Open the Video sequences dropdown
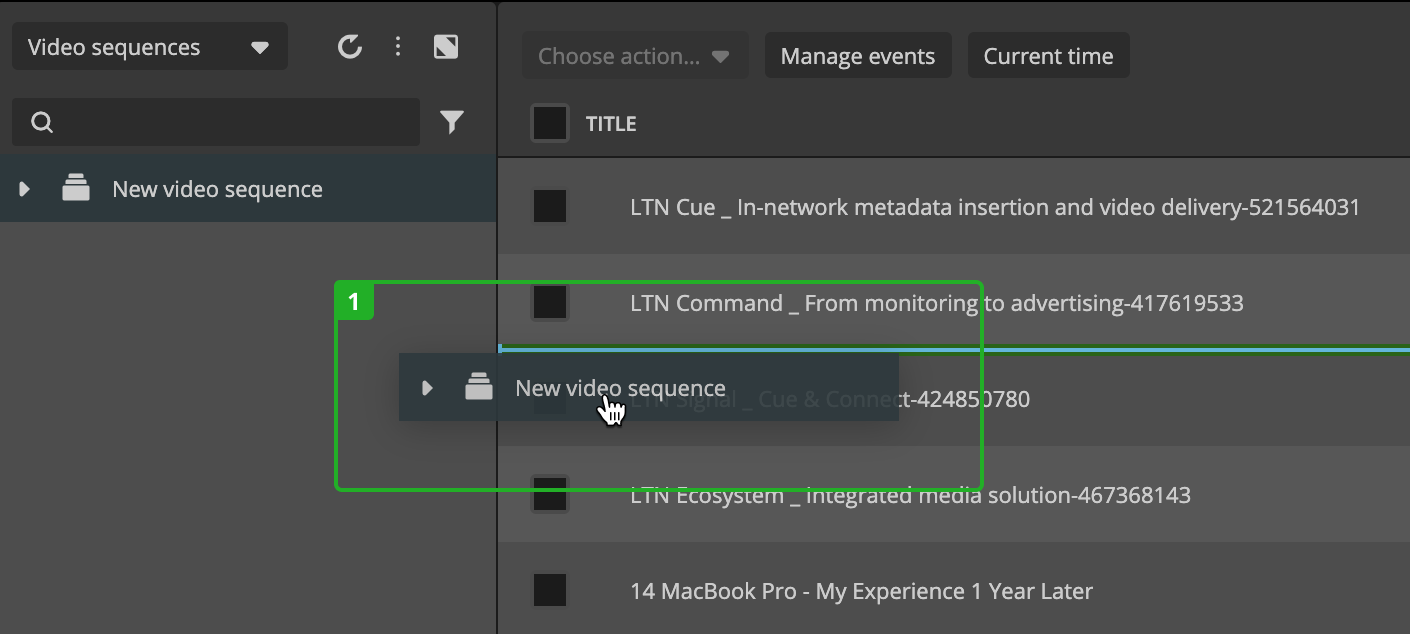Viewport: 1410px width, 634px height. pyautogui.click(x=149, y=47)
